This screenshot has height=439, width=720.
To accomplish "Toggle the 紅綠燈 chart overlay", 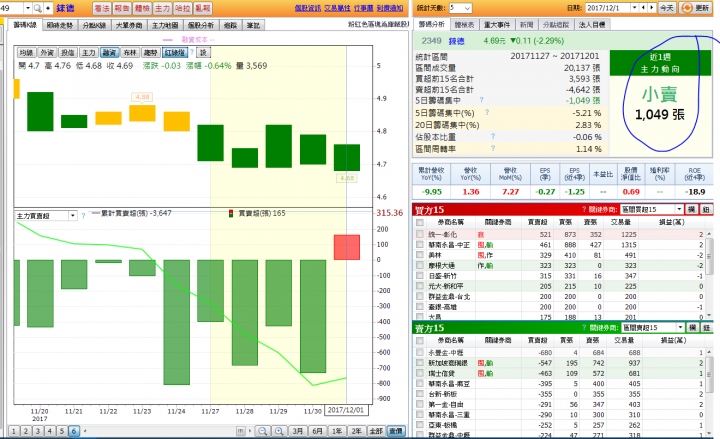I will [175, 53].
